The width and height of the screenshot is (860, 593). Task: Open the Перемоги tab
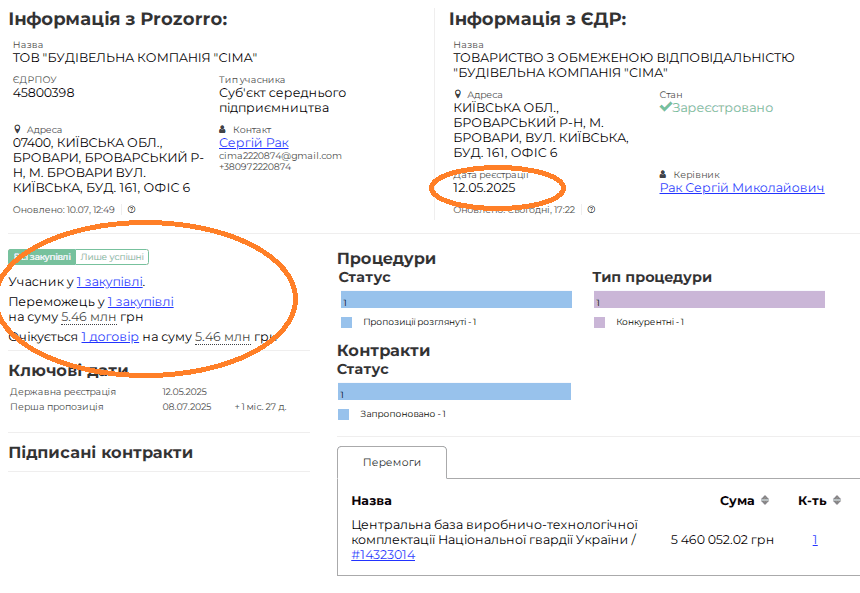coord(391,462)
